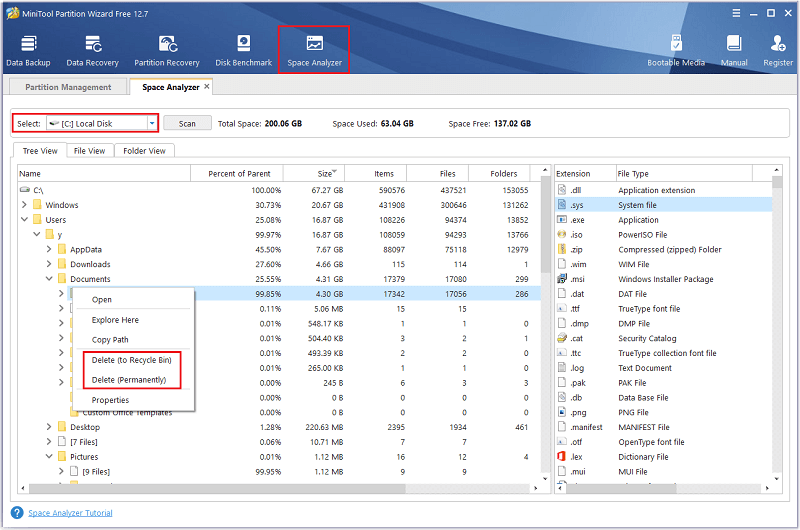Open the Manual icon
This screenshot has height=530, width=800.
[734, 43]
